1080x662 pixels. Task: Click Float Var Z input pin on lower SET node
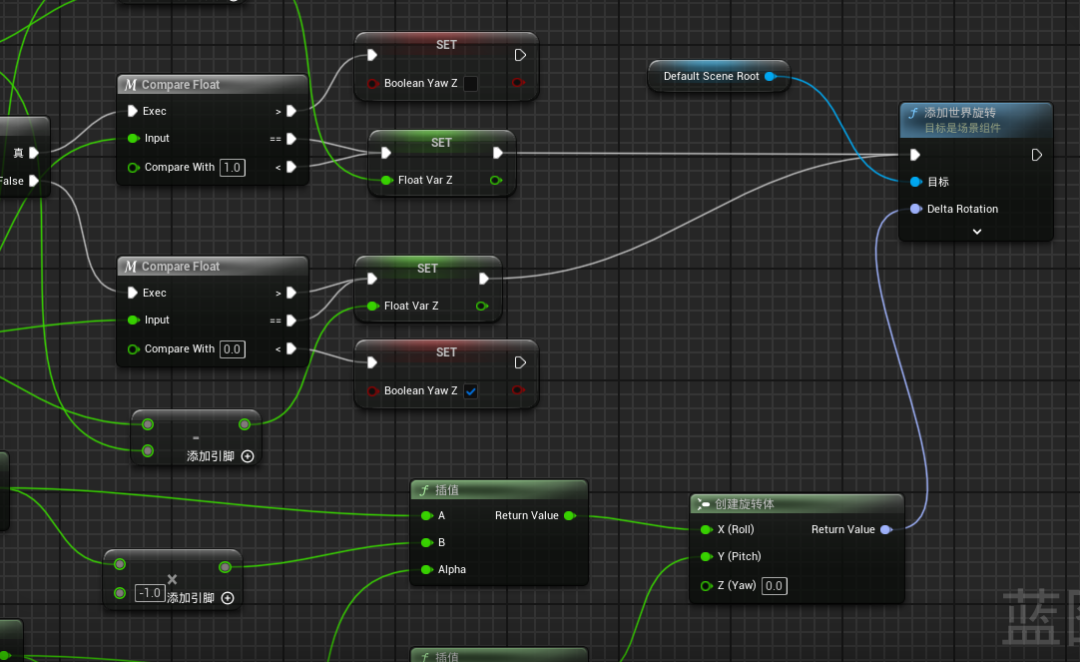click(x=373, y=306)
